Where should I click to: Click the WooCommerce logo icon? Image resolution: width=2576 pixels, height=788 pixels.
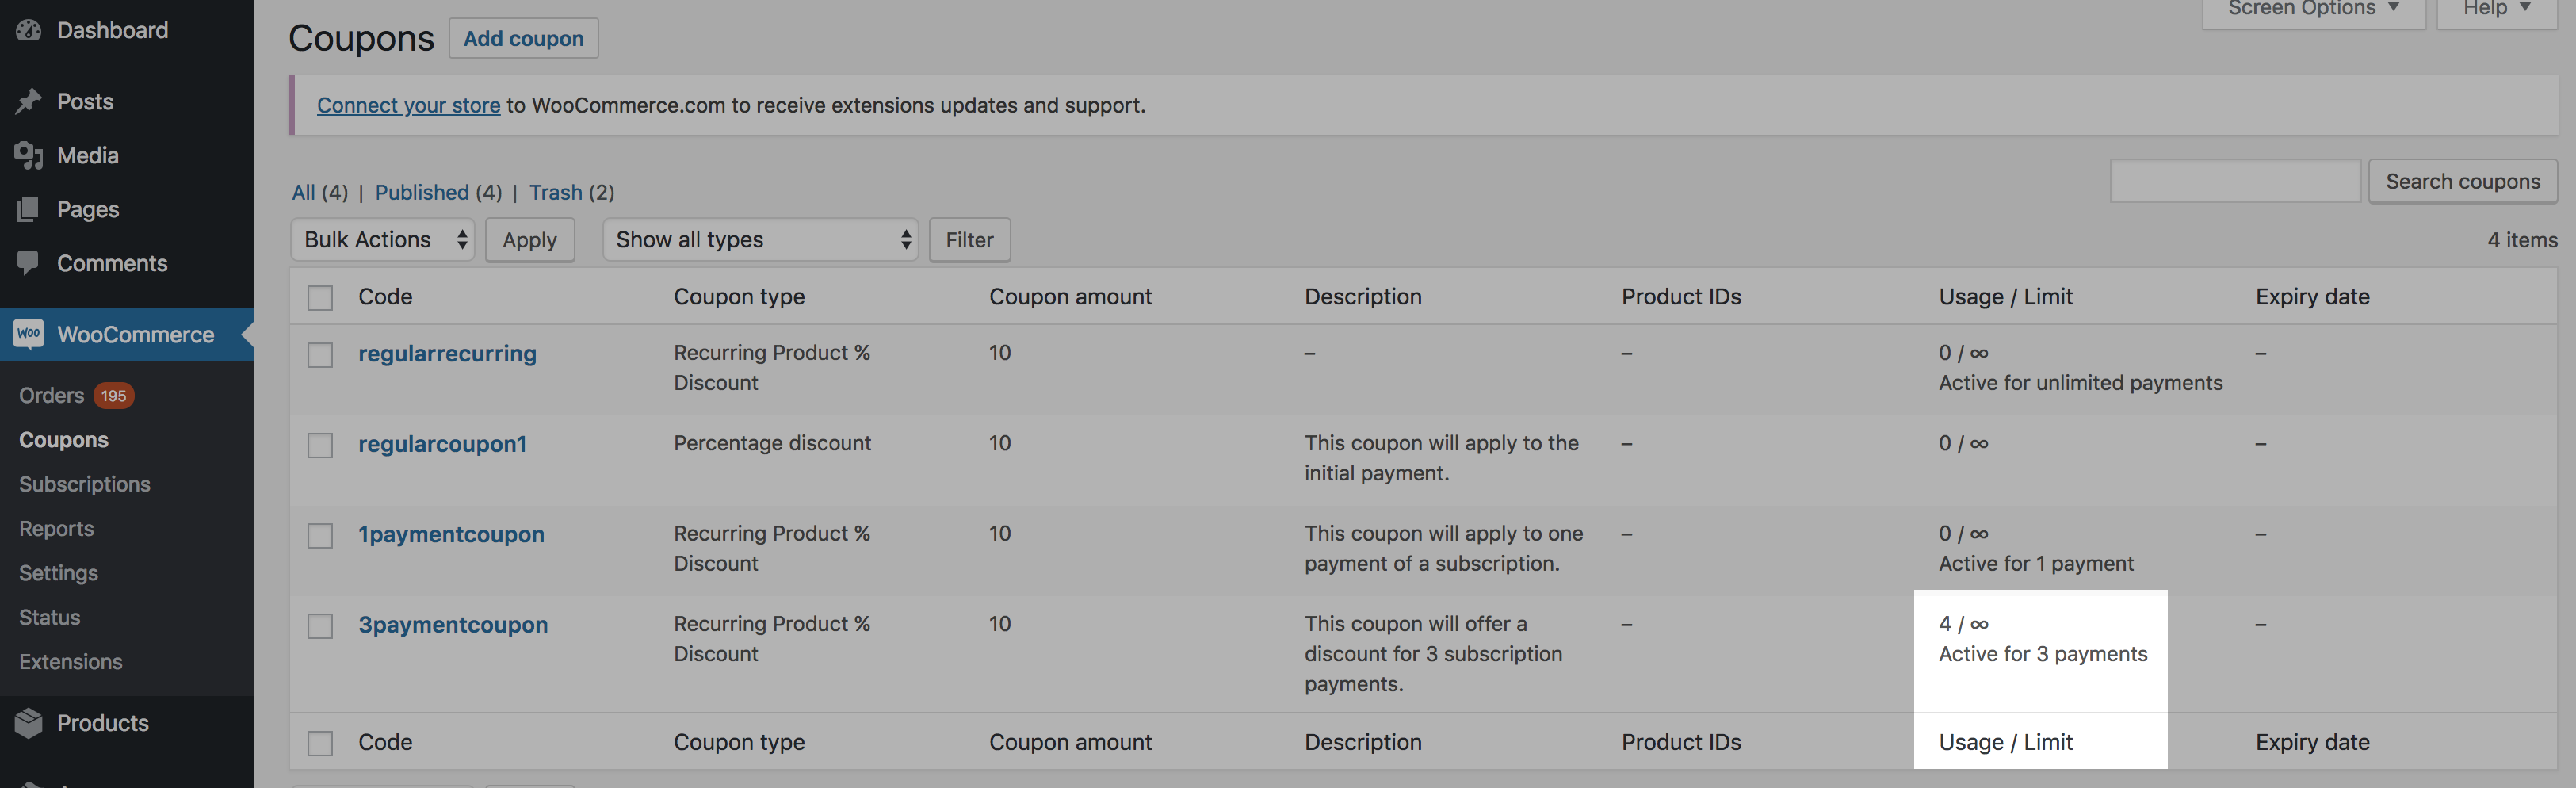click(29, 334)
